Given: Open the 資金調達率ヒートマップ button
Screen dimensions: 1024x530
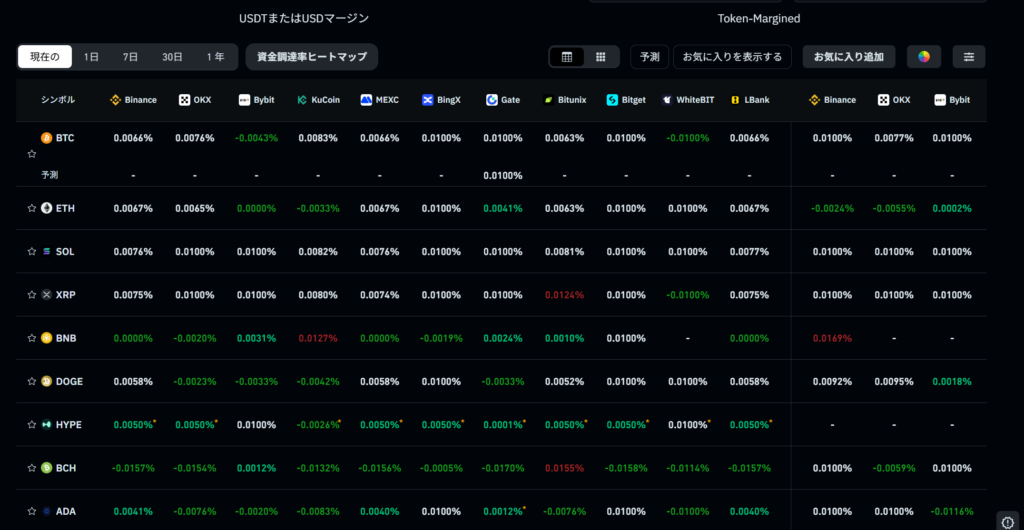Looking at the screenshot, I should click(311, 57).
